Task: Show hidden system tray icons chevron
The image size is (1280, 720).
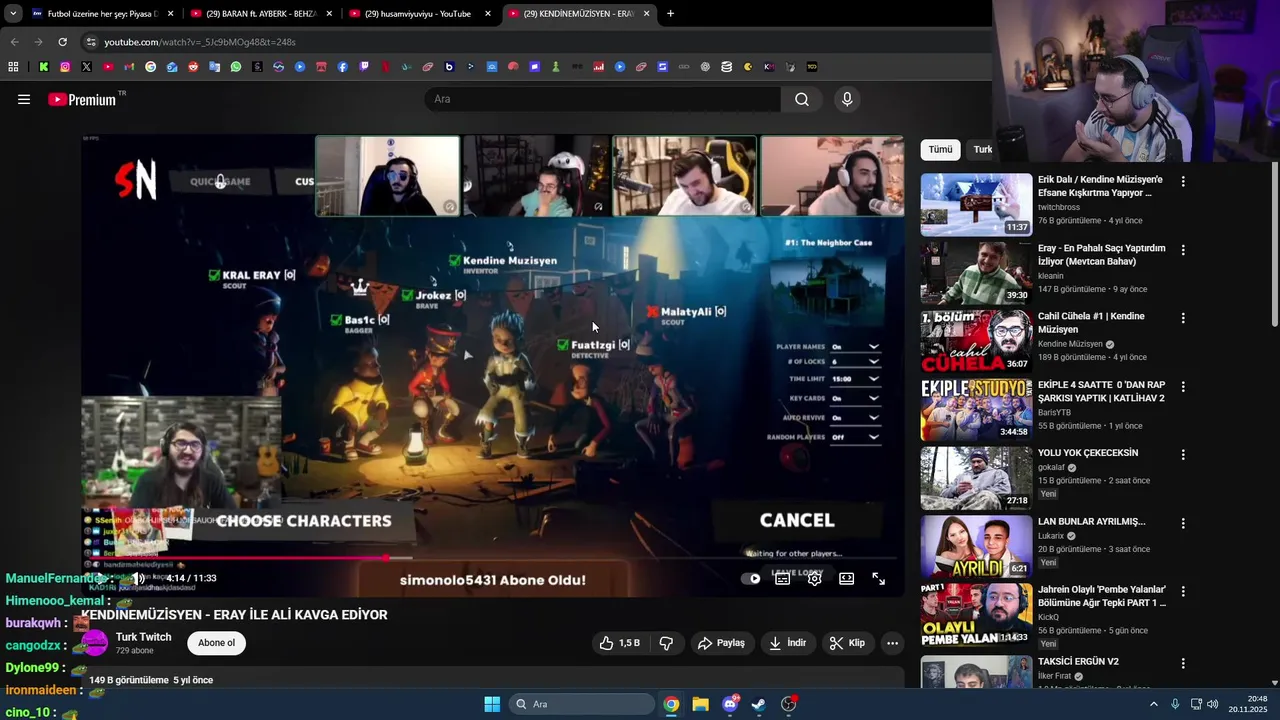Action: [x=1153, y=704]
